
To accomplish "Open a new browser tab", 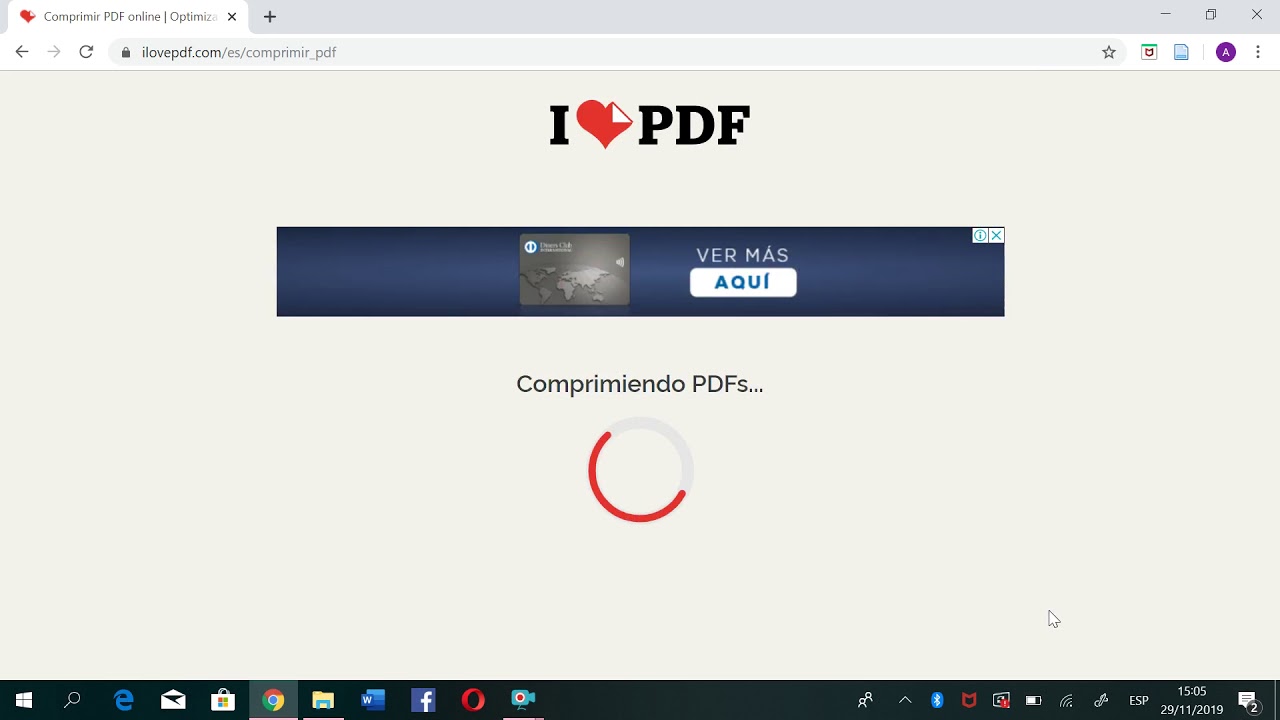I will [x=270, y=16].
